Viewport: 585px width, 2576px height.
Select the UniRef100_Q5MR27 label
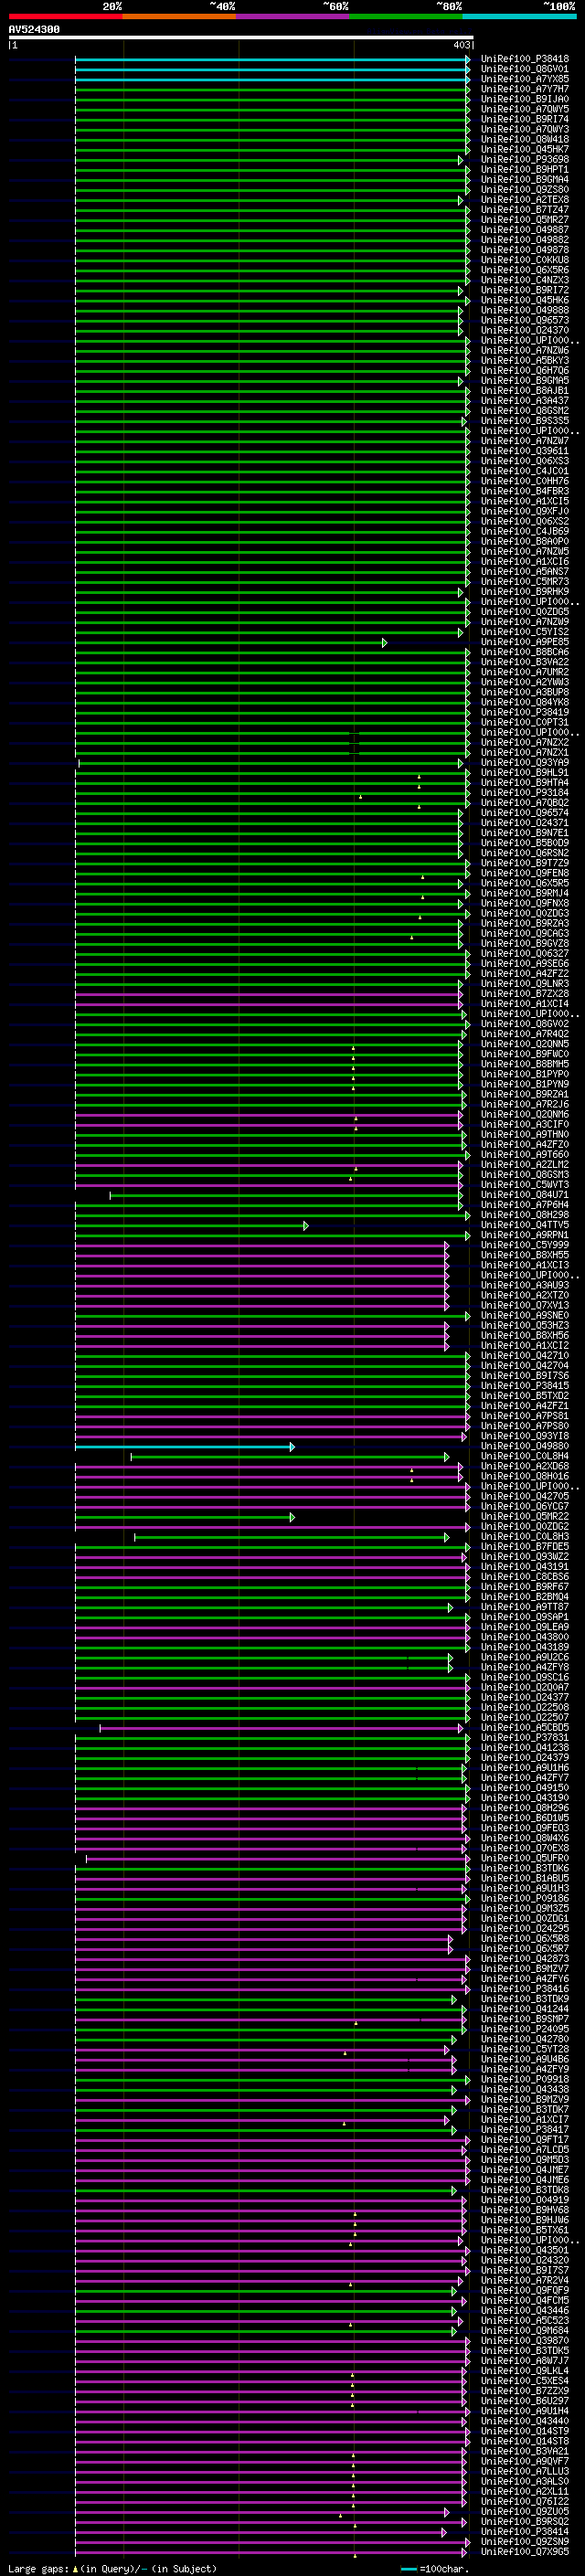click(x=525, y=220)
